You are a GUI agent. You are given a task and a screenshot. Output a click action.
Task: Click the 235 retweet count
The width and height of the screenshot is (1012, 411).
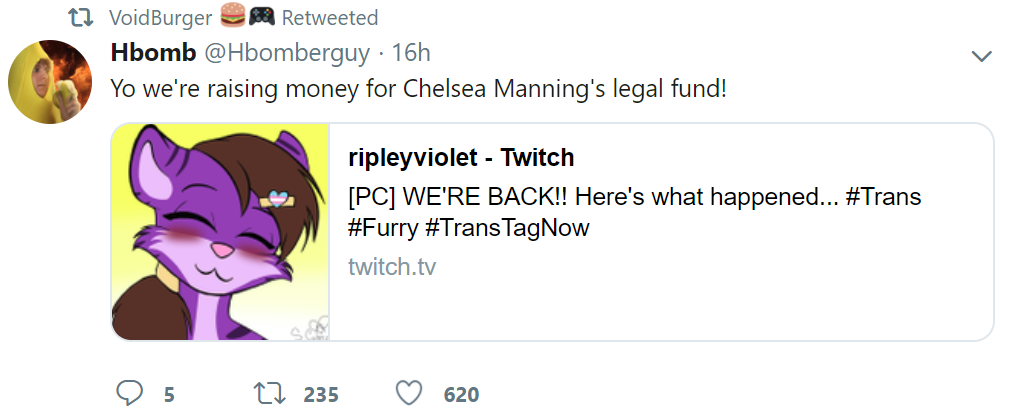pyautogui.click(x=321, y=394)
